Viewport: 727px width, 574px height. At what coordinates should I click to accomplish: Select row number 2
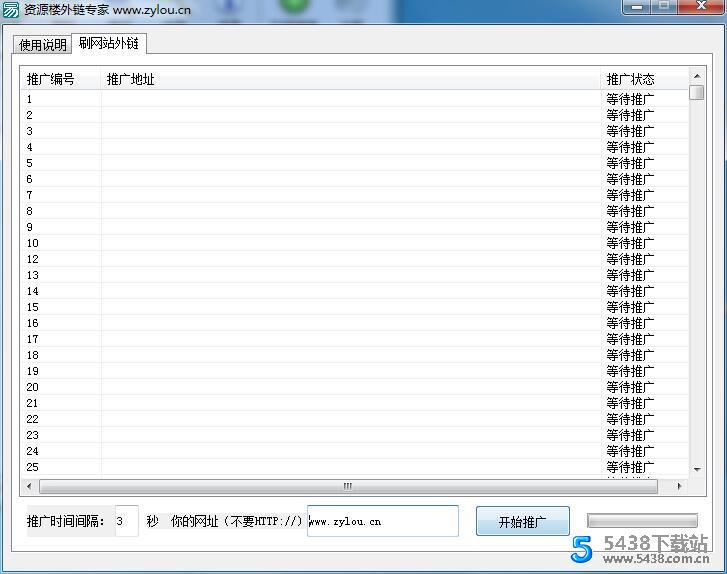pos(355,115)
